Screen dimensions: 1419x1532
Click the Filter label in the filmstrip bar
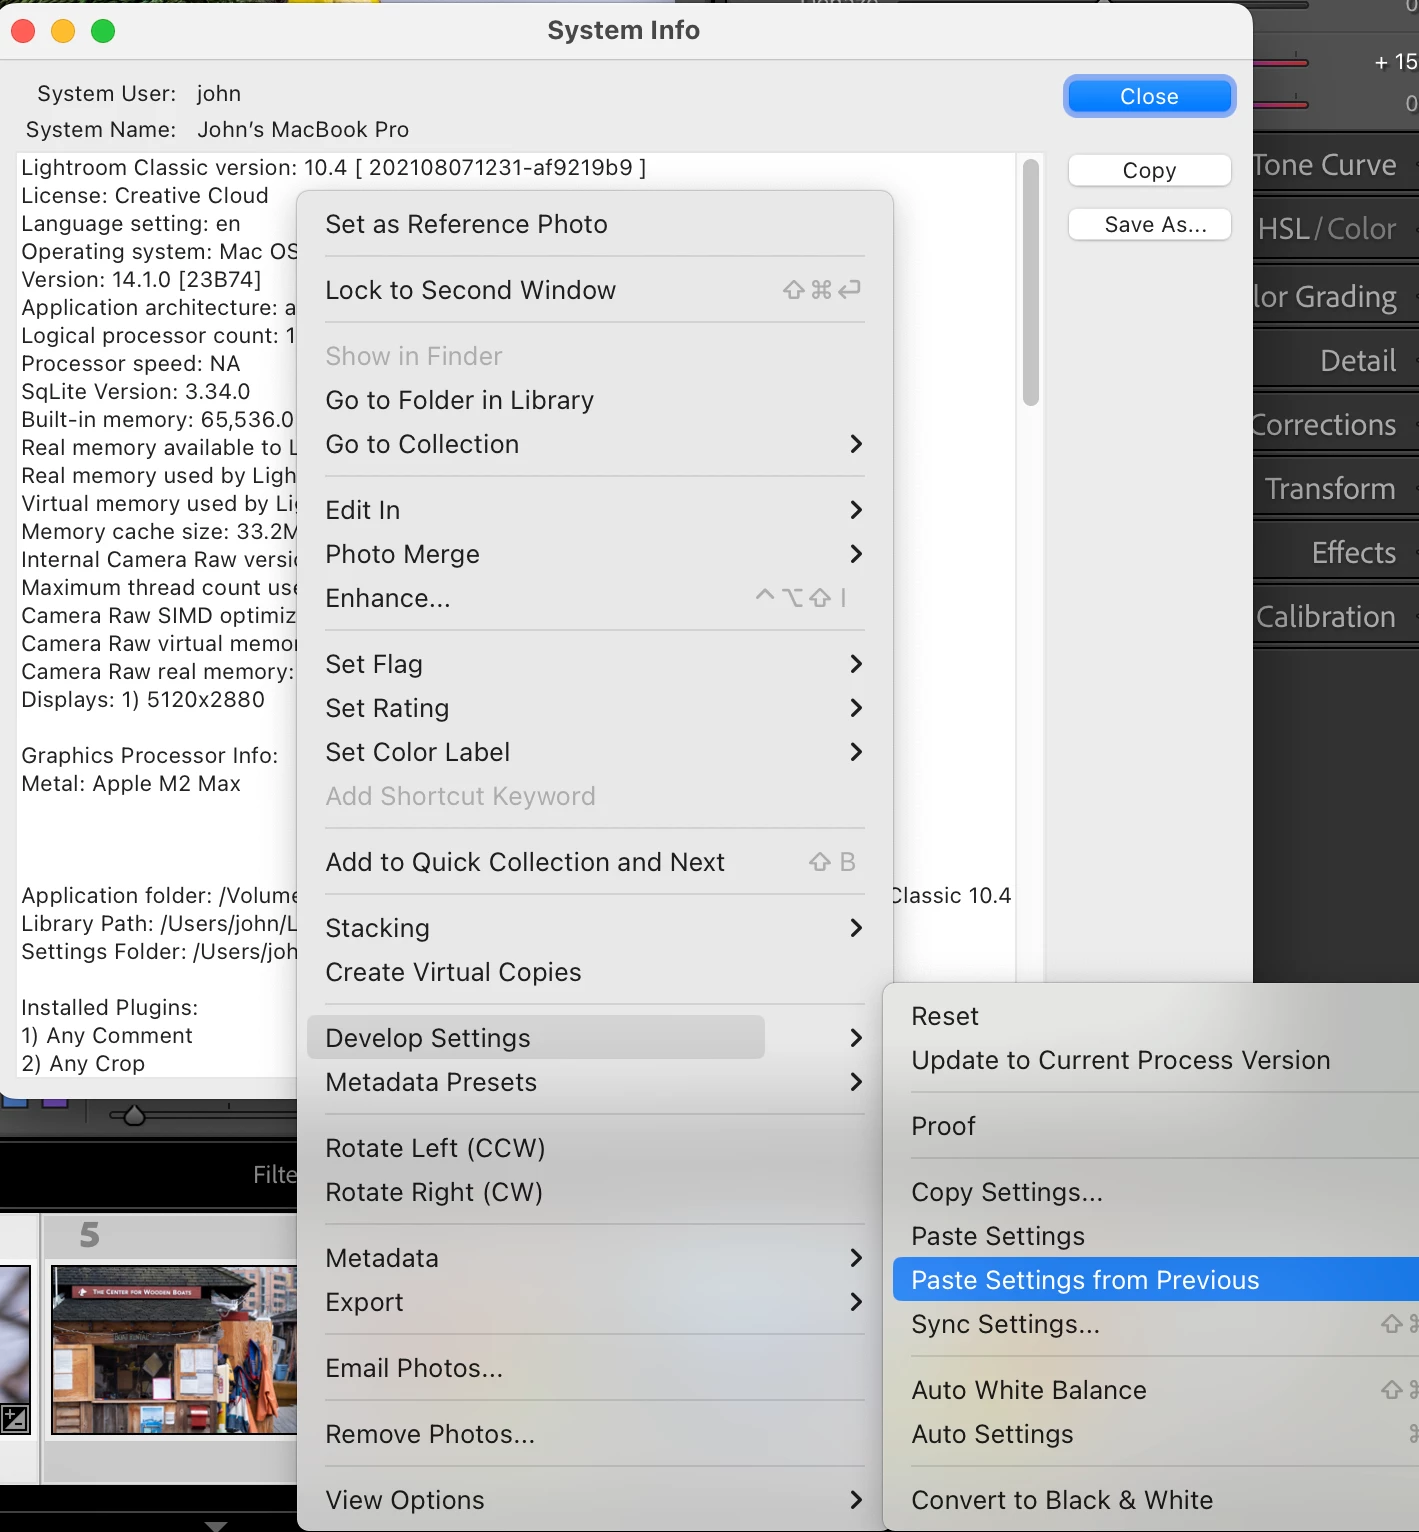tap(275, 1175)
